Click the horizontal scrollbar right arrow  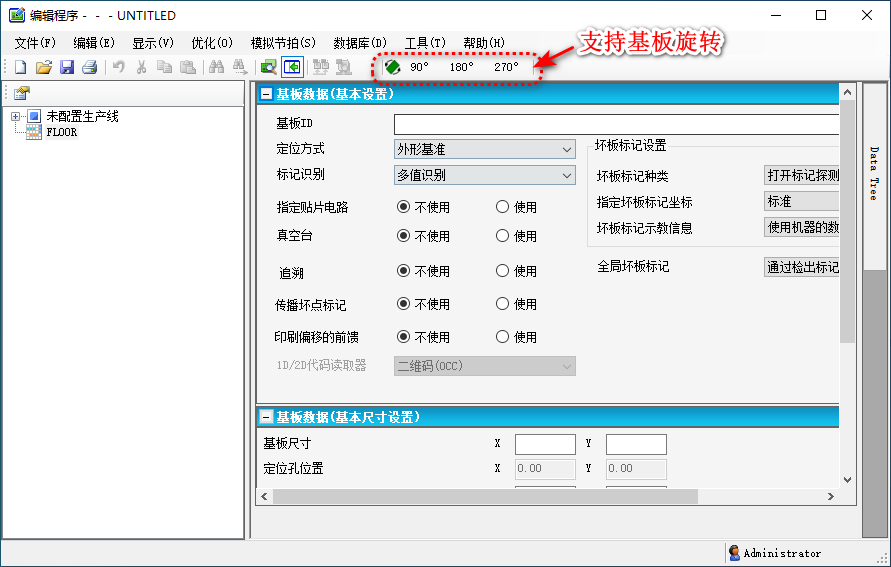(830, 496)
